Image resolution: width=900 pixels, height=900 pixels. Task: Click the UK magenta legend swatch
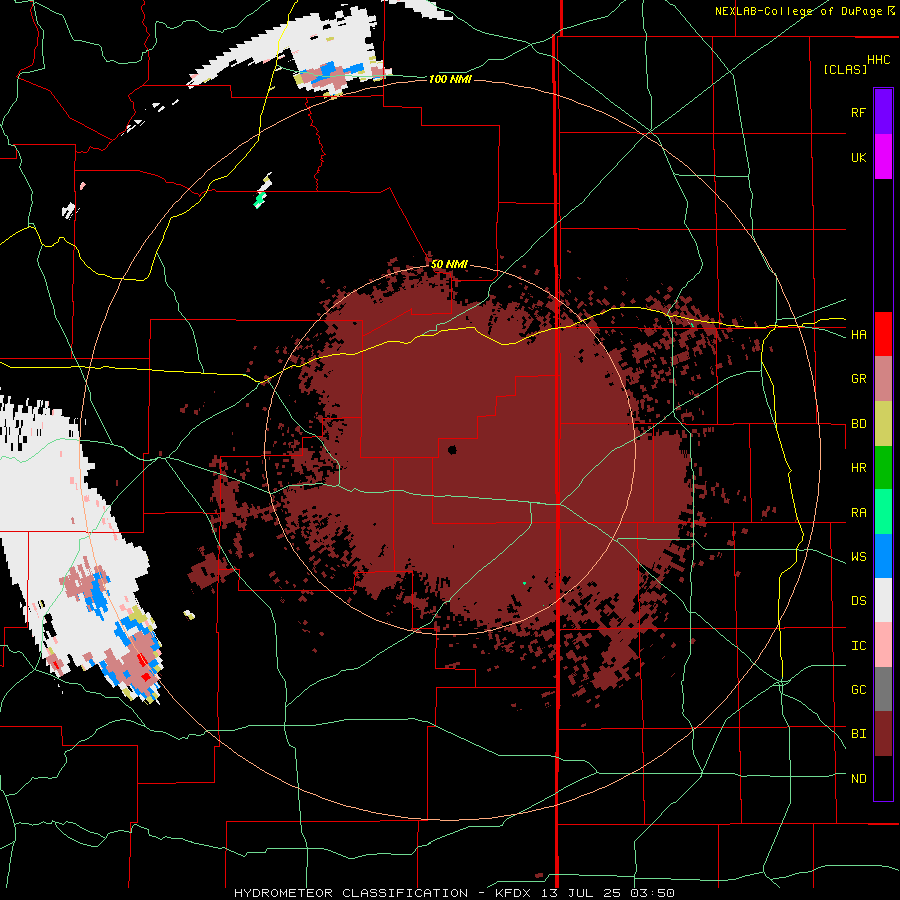click(883, 157)
